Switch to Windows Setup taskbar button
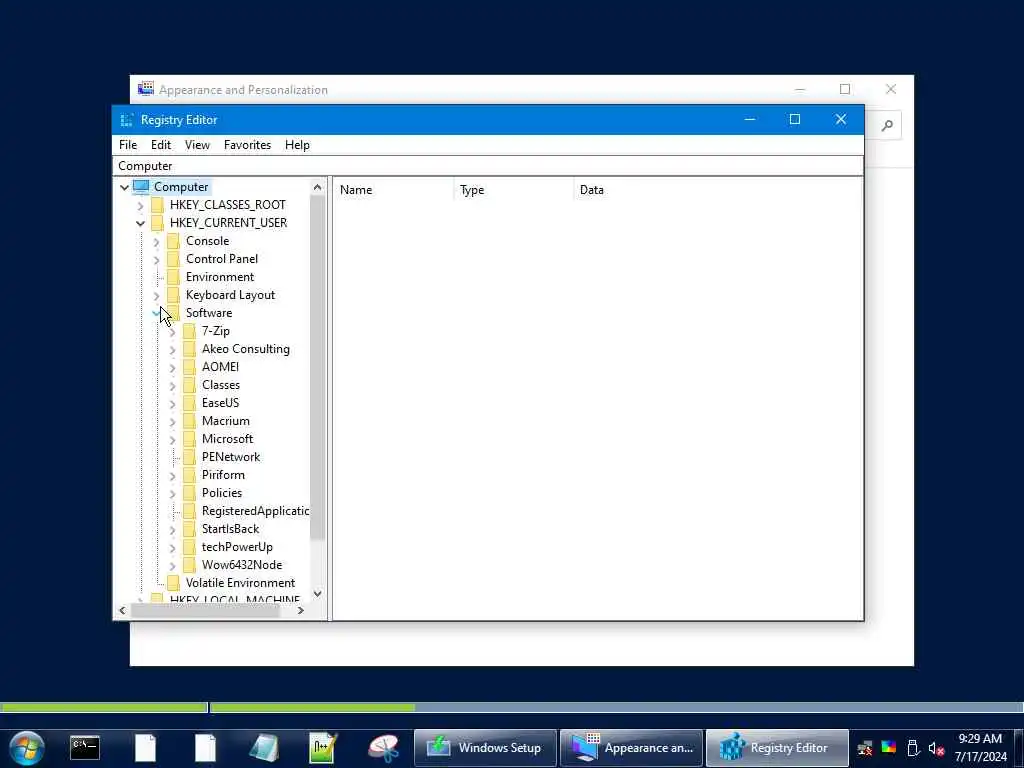 [485, 748]
